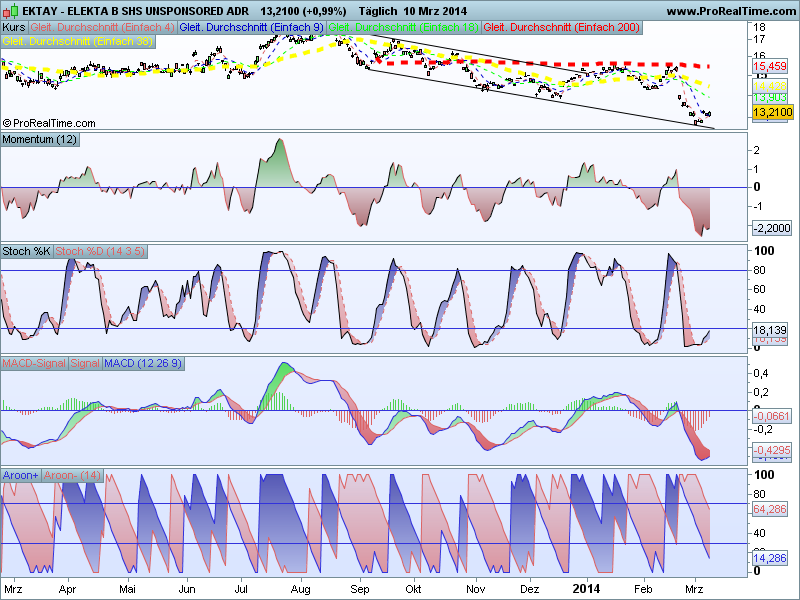Select the Kurs price label
800x600 pixels.
(x=14, y=28)
